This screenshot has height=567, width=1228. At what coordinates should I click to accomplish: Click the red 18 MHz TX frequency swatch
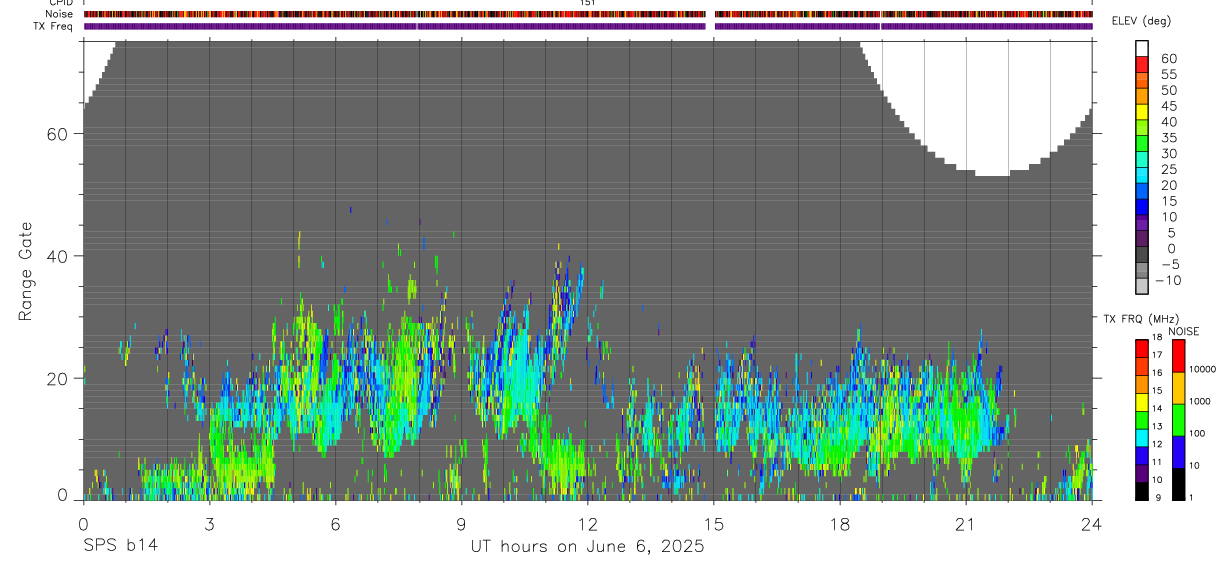tap(1142, 348)
